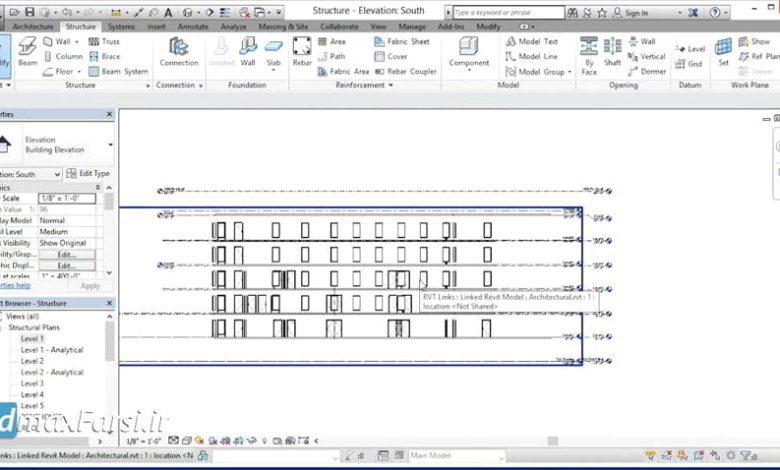Select Shaft opening tool
780x470 pixels.
coord(612,52)
